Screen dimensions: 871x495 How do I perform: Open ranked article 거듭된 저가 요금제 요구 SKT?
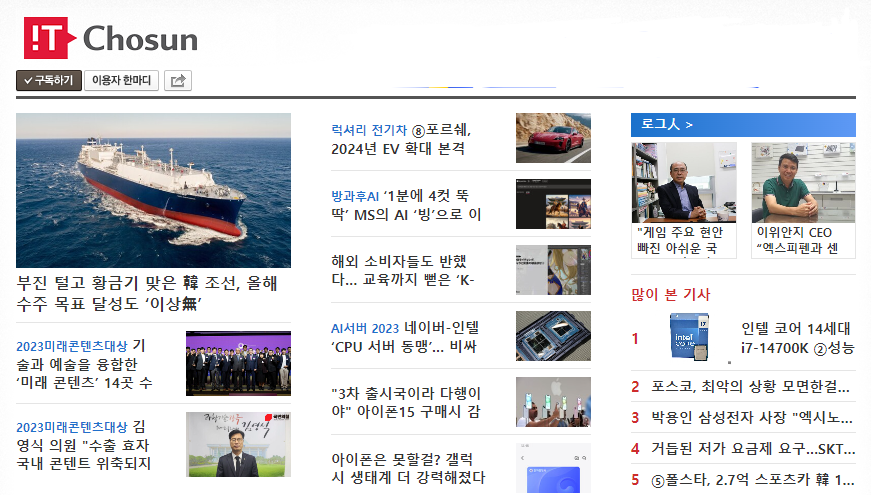(753, 449)
